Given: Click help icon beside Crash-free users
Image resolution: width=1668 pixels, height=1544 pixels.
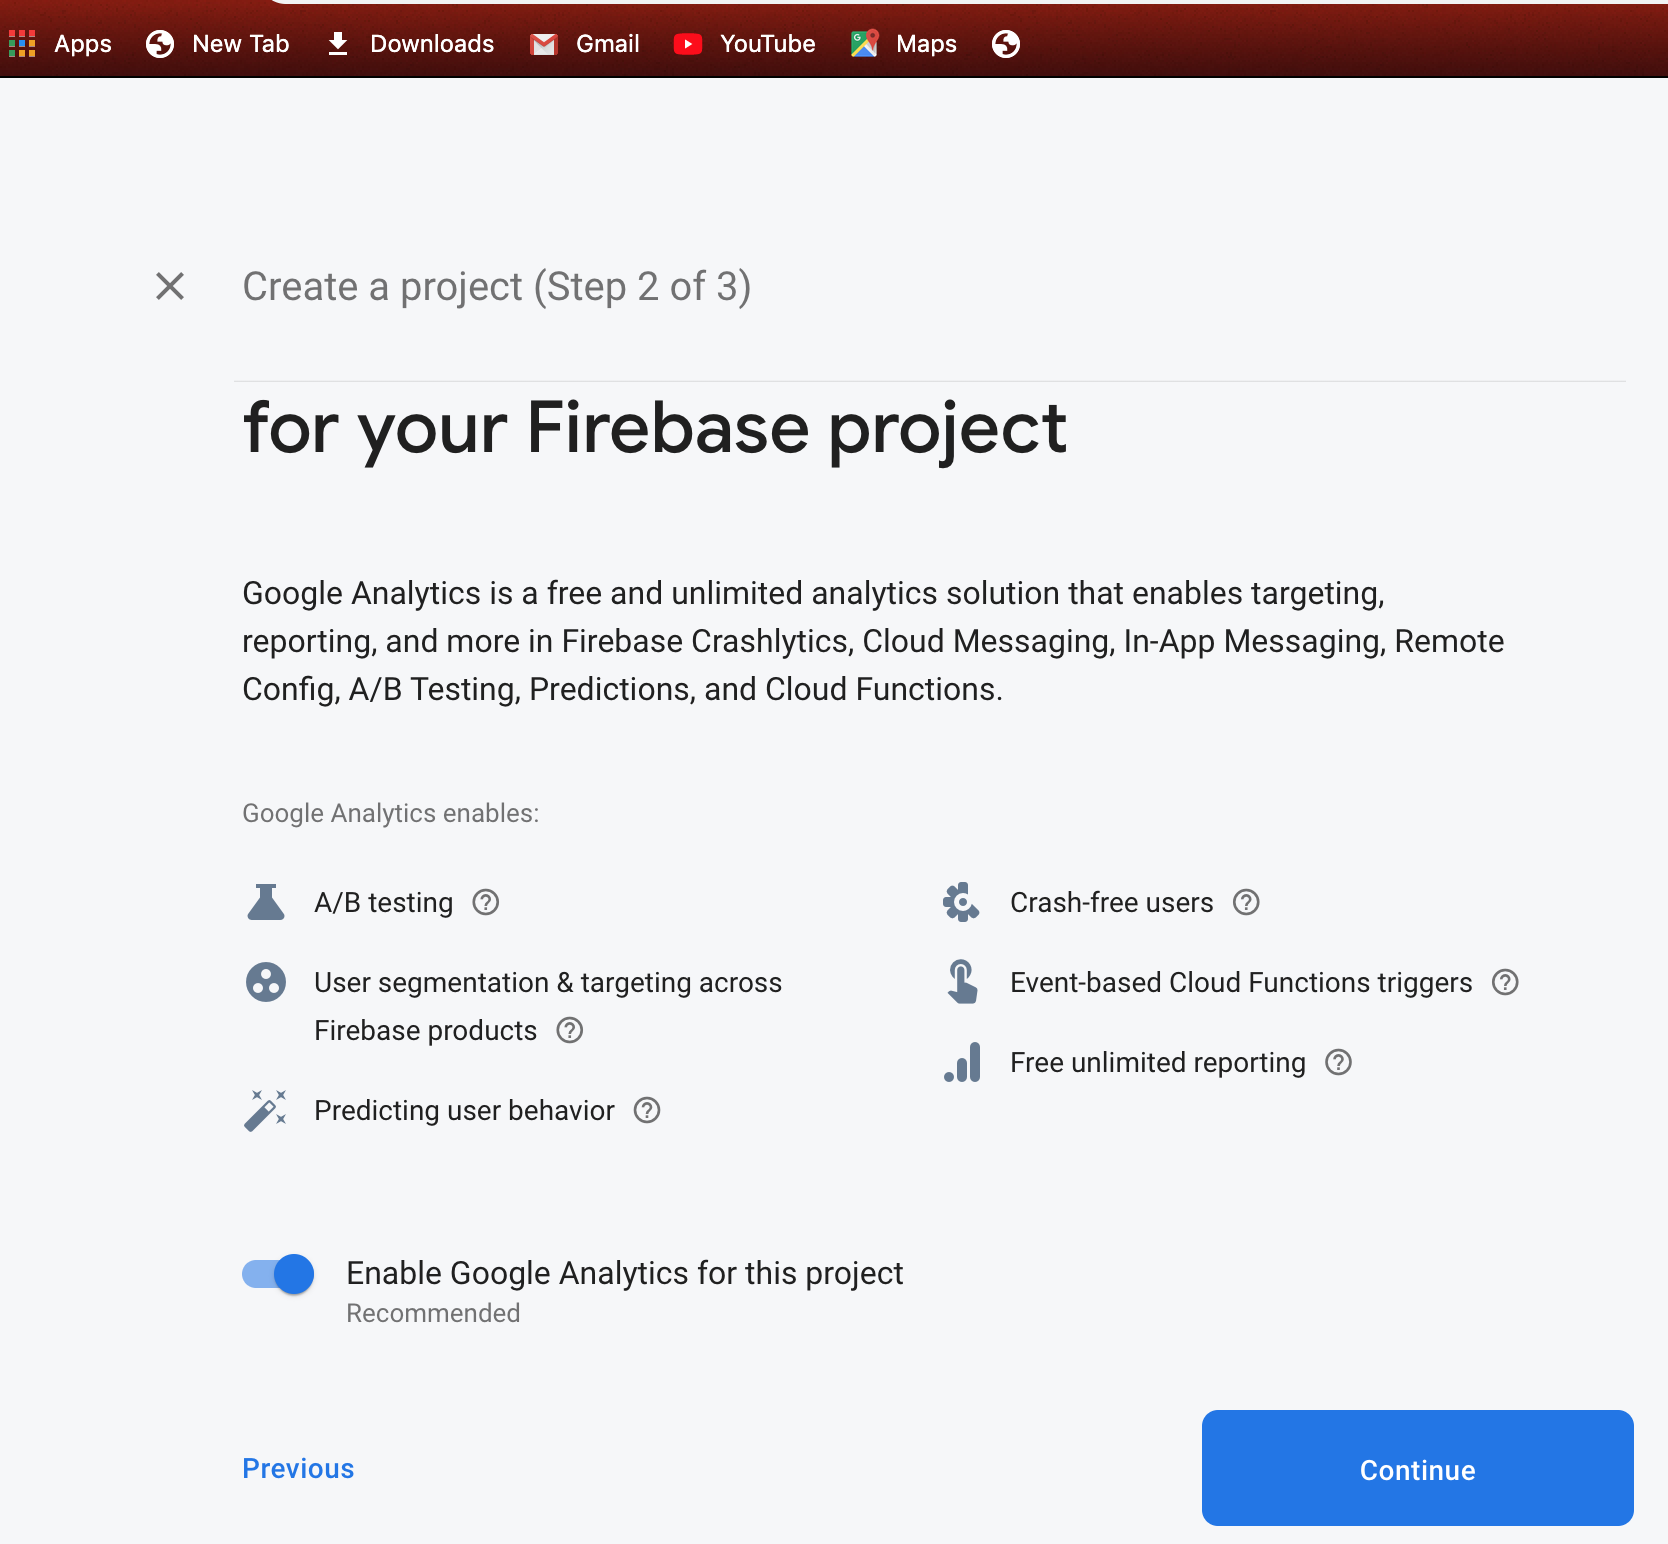Looking at the screenshot, I should (1246, 902).
